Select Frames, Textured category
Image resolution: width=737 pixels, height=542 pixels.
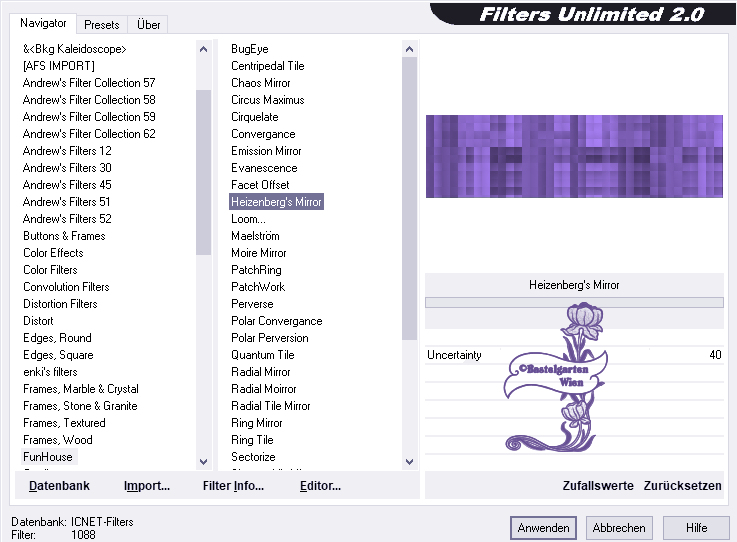(64, 423)
